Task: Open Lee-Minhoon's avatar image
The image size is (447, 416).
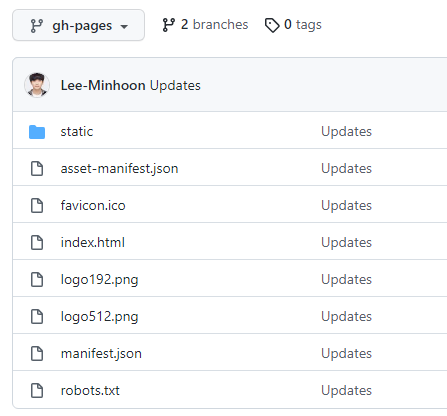Action: pyautogui.click(x=37, y=85)
